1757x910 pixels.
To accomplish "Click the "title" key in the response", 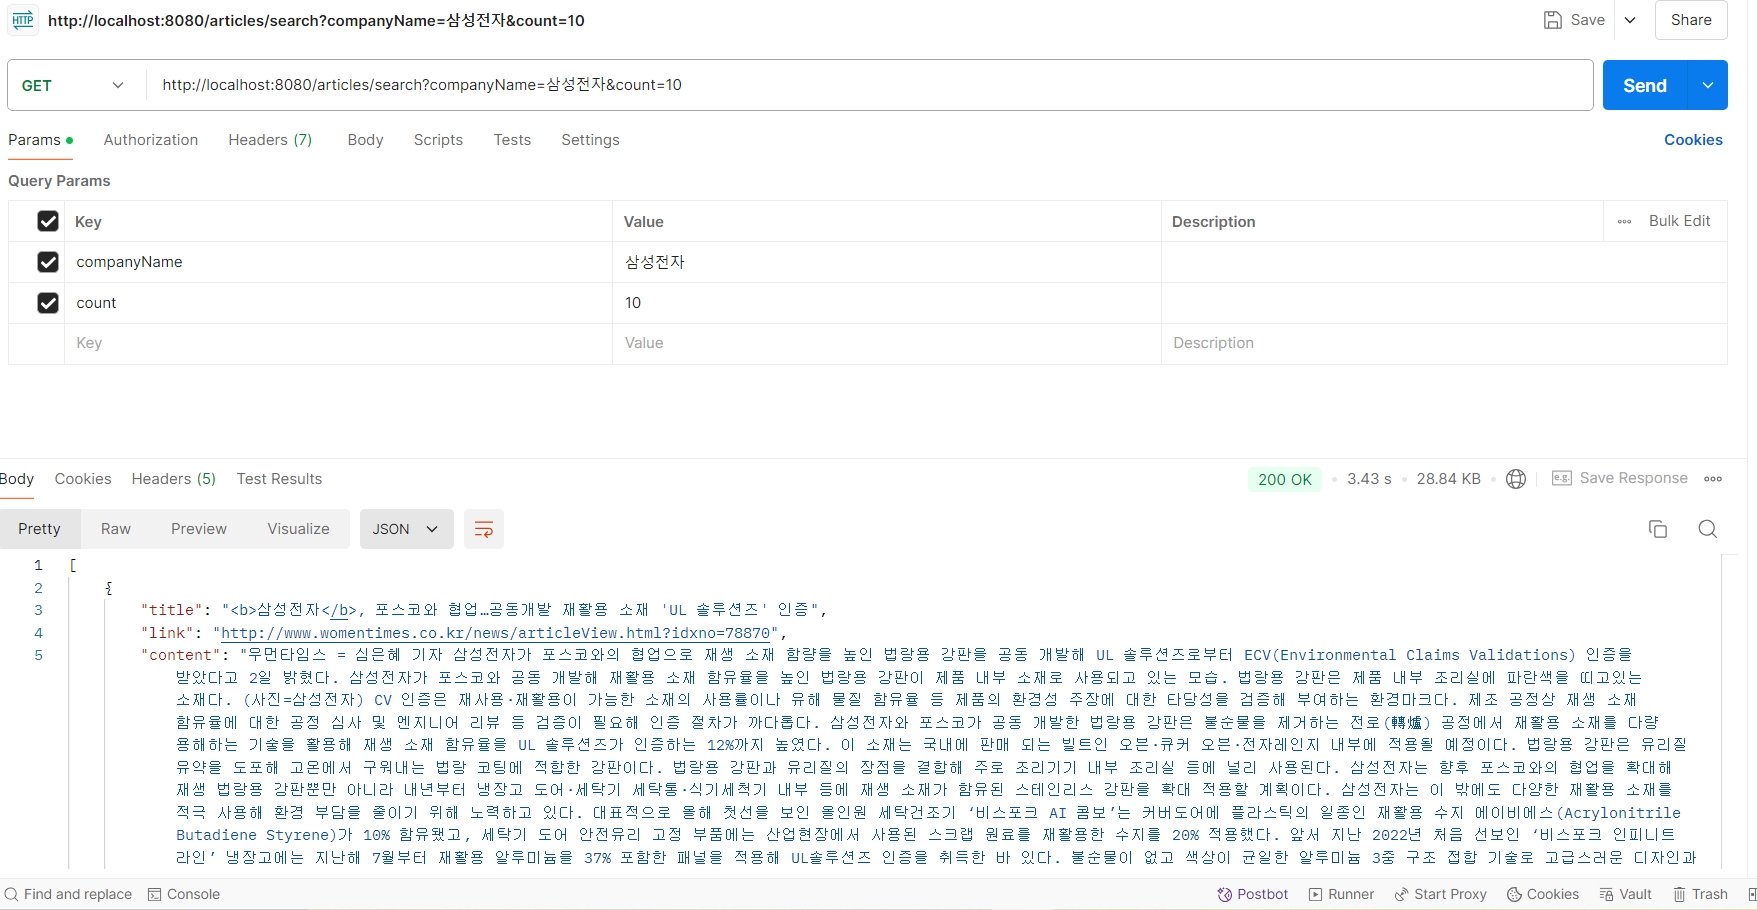I will click(172, 610).
